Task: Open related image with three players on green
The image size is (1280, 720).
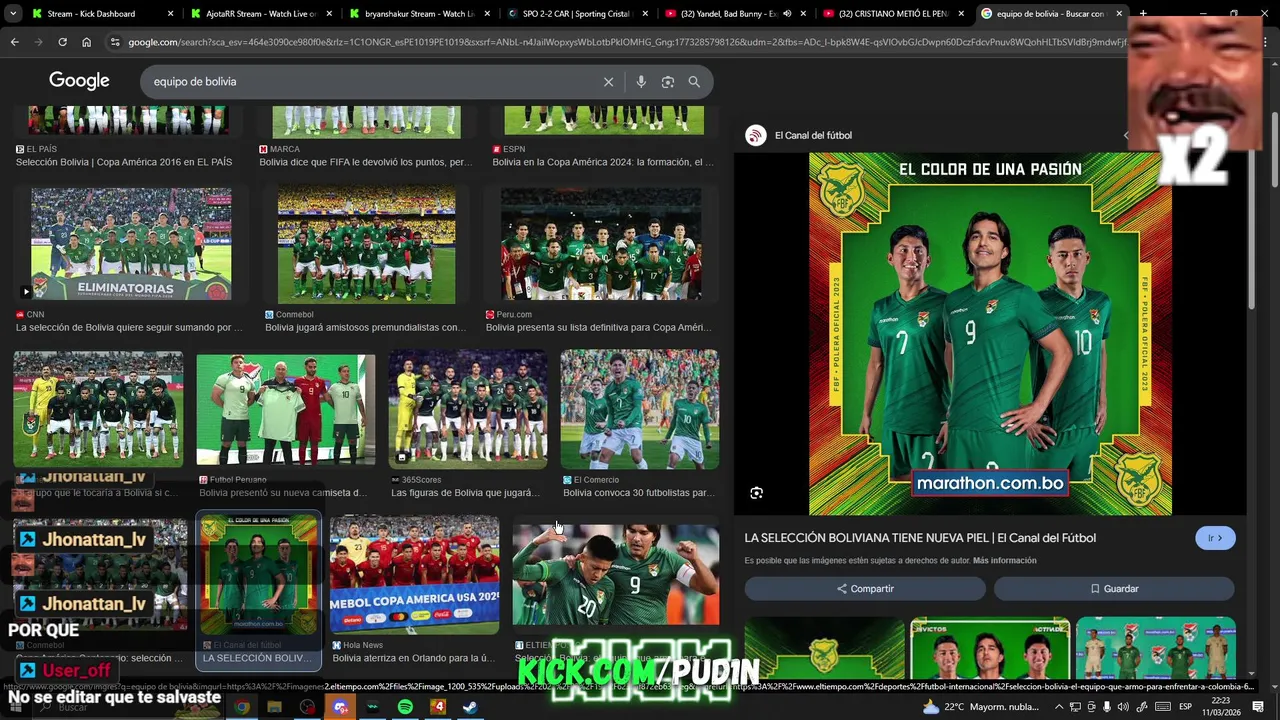Action: point(990,648)
